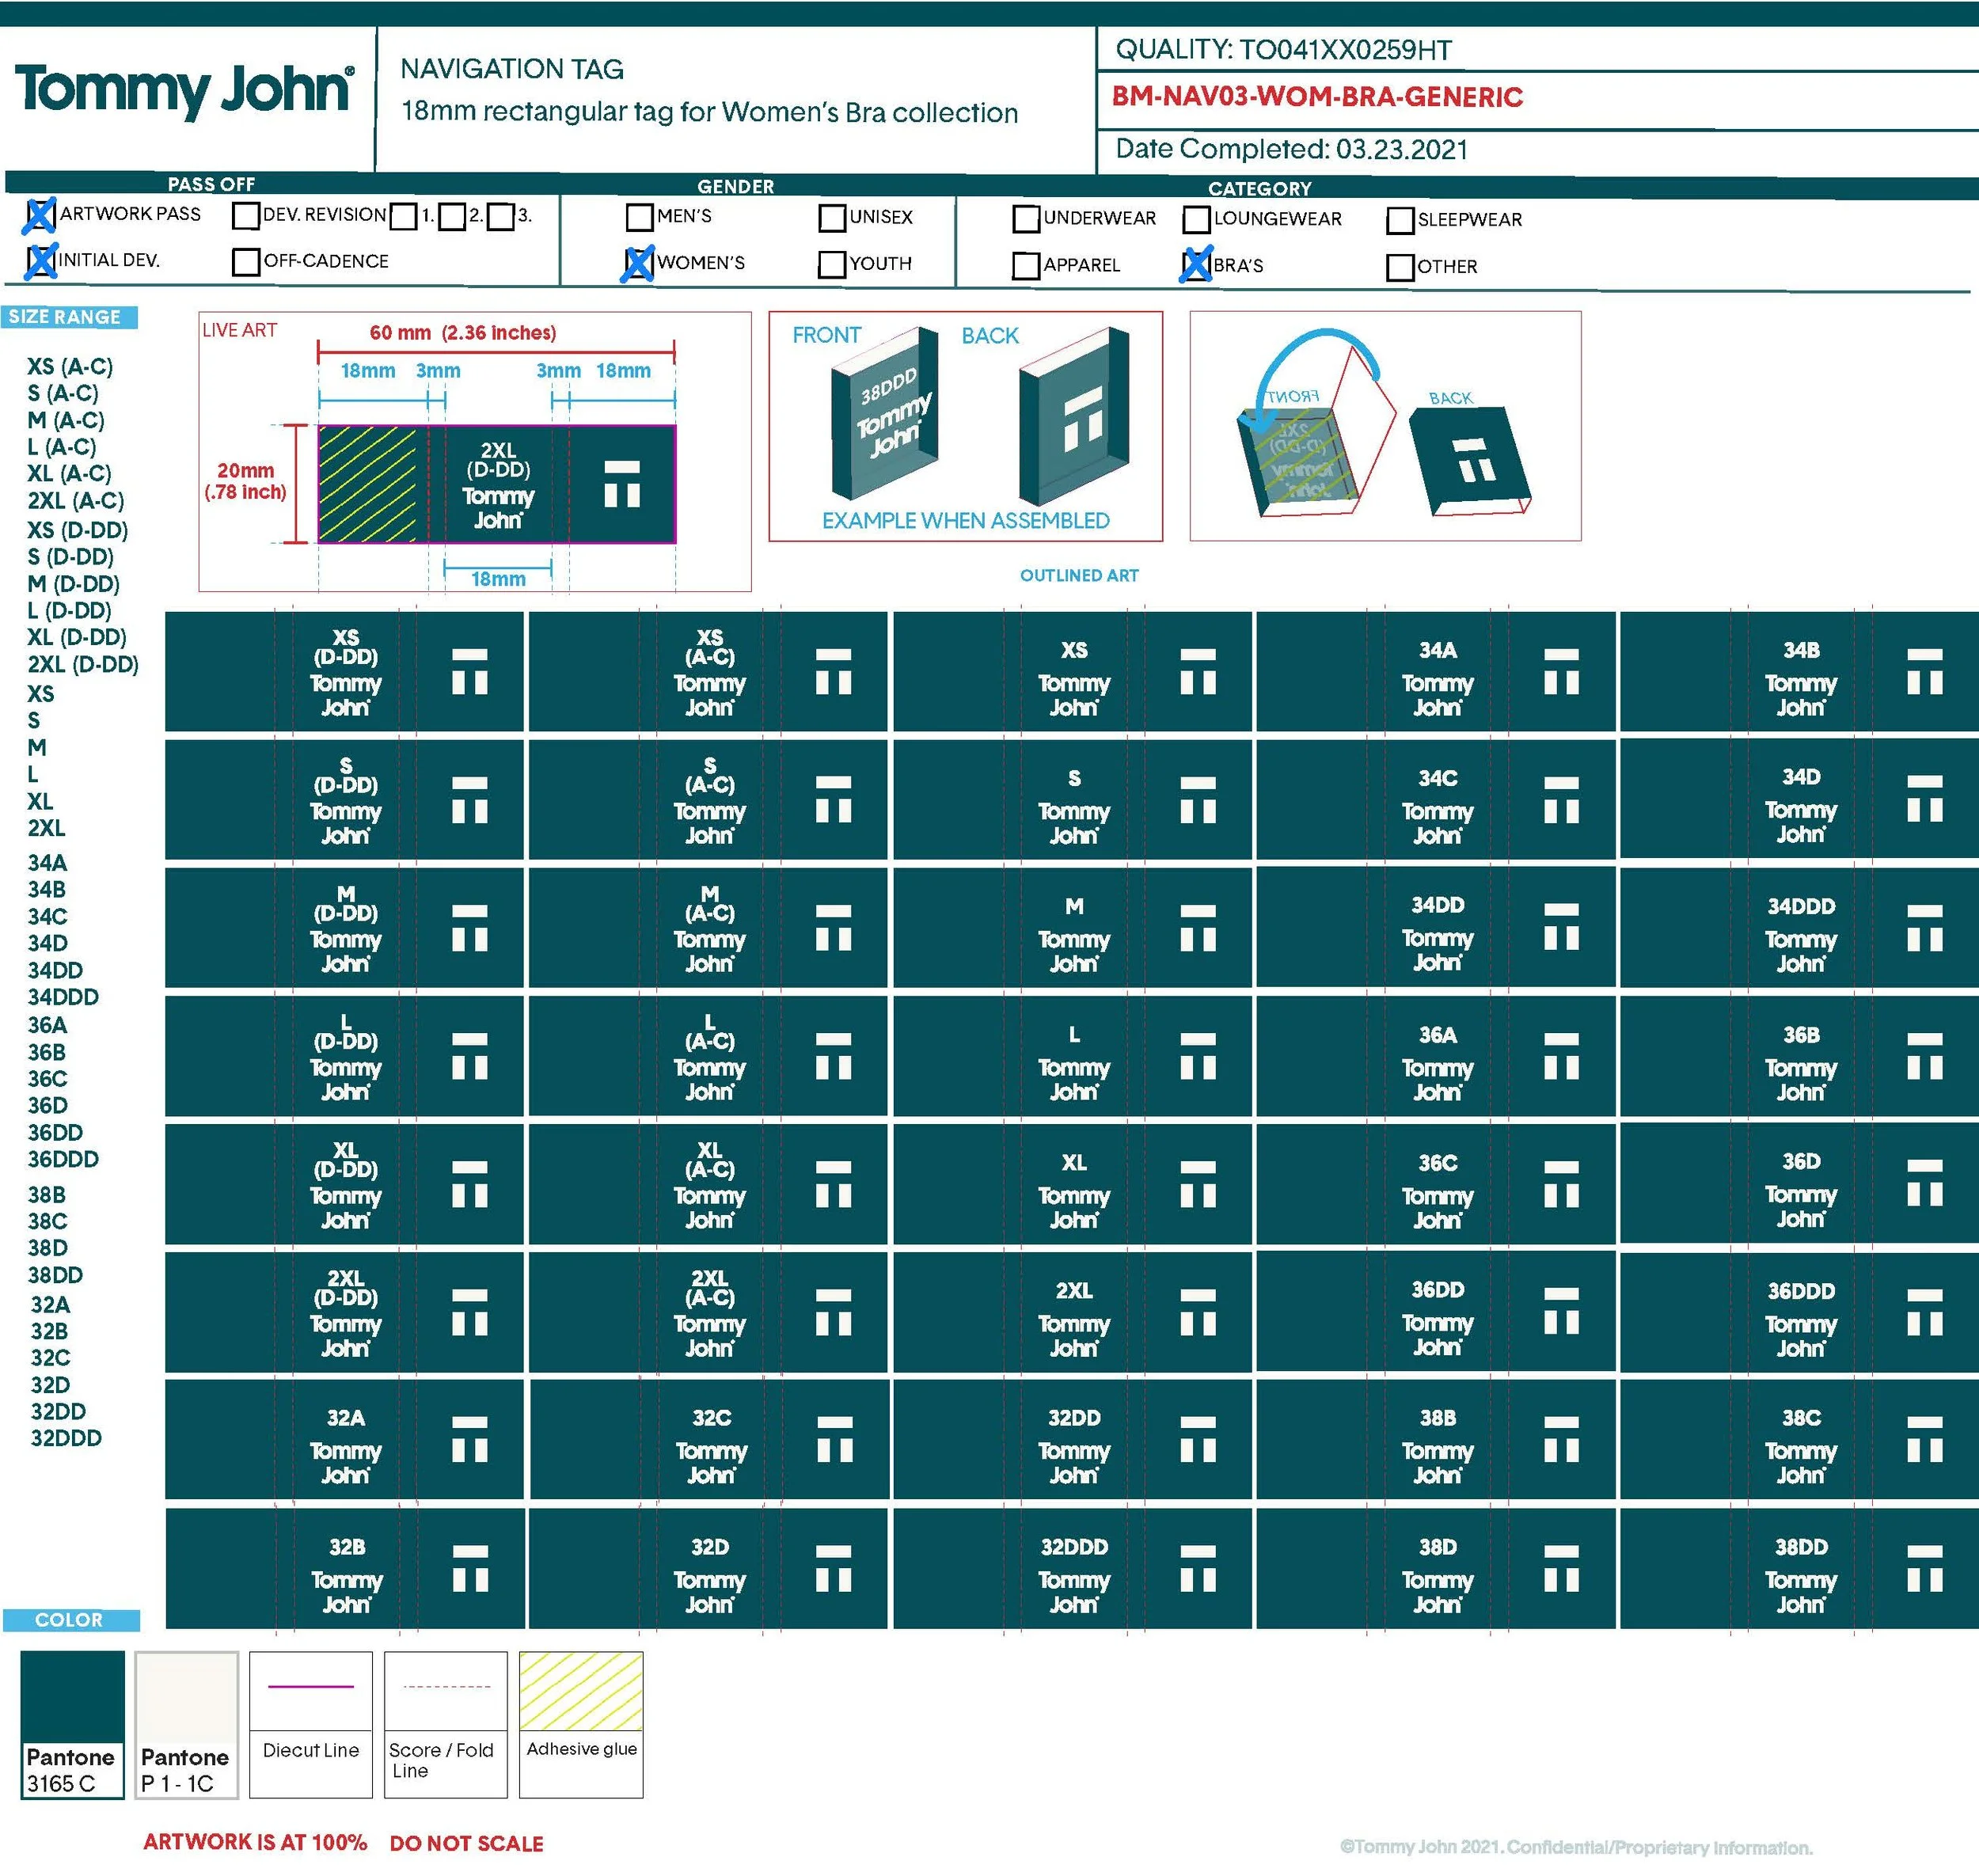Click XS (A-C) in the size range list
Image resolution: width=1979 pixels, height=1876 pixels.
pos(70,367)
